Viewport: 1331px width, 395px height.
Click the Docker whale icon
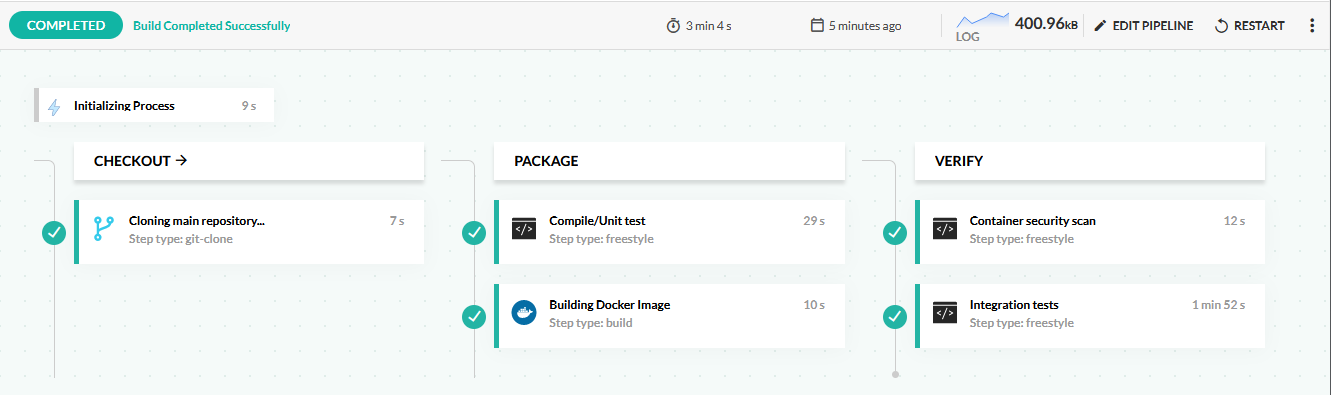[x=524, y=313]
